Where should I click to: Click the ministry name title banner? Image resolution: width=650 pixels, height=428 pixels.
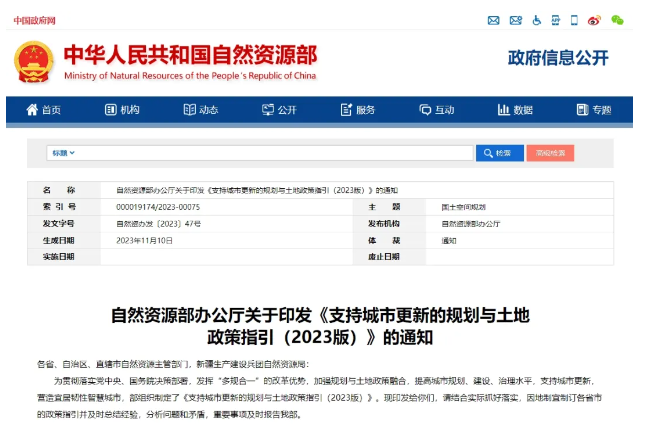(190, 55)
